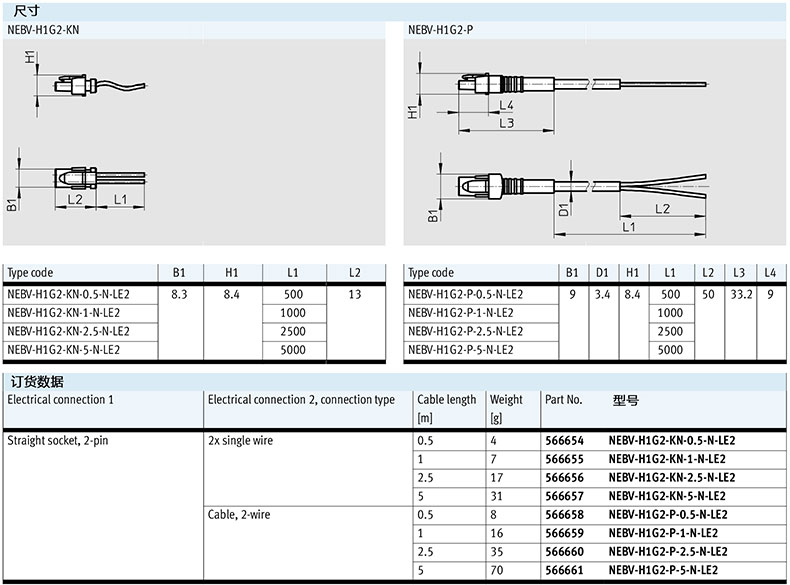The height and width of the screenshot is (585, 790).
Task: Select the '2x single wire' cell
Action: point(240,440)
